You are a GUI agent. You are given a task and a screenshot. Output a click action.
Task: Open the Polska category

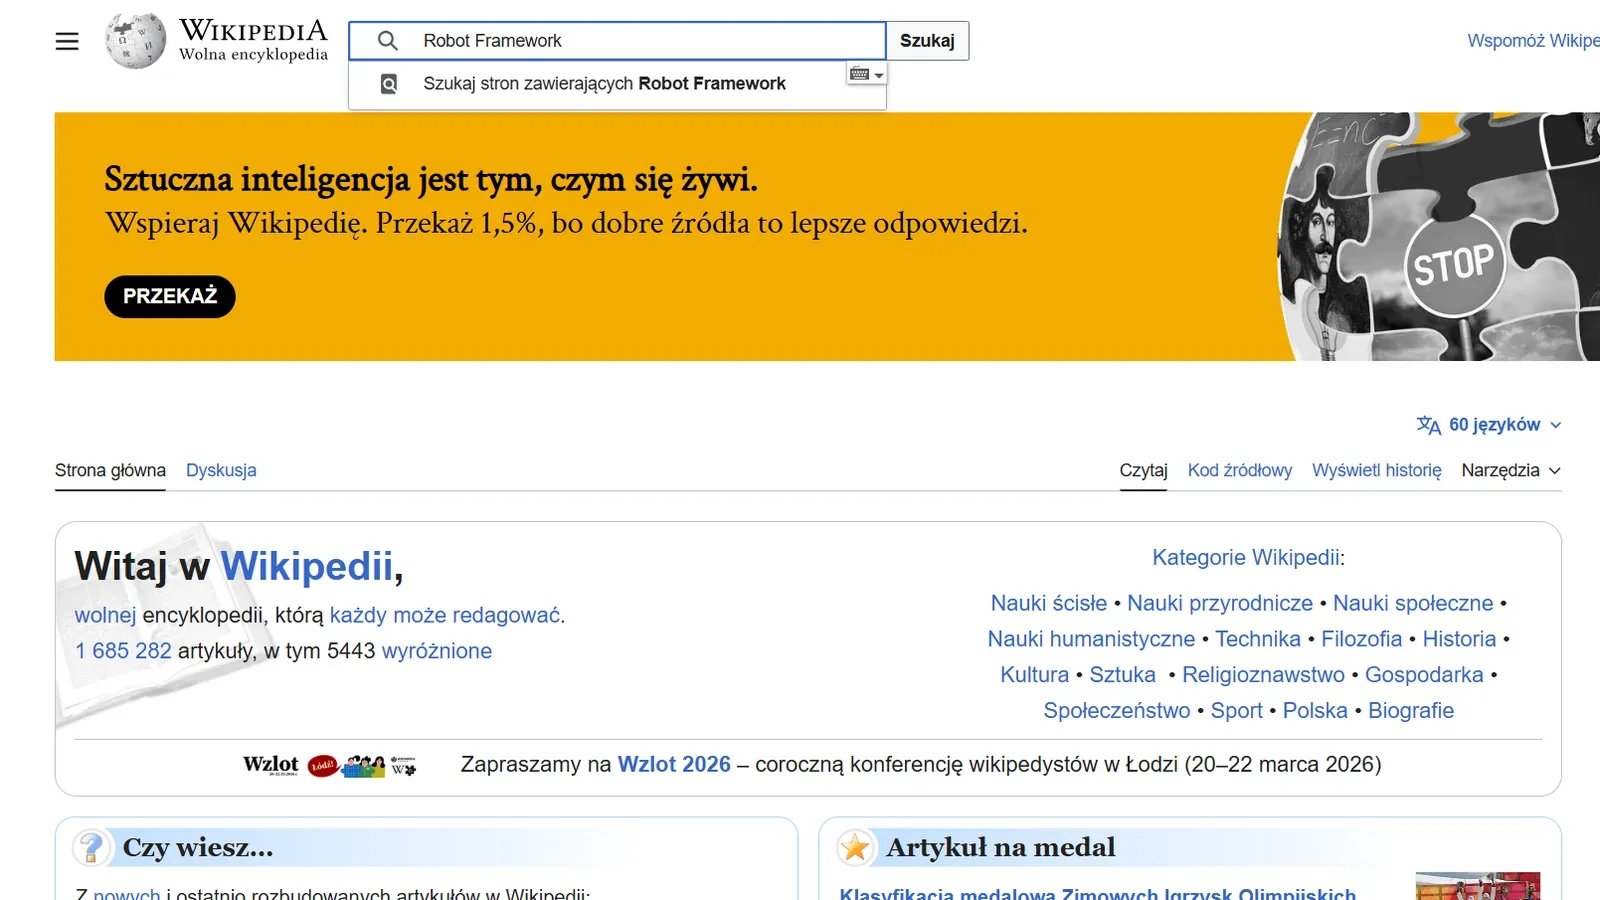[x=1315, y=711]
